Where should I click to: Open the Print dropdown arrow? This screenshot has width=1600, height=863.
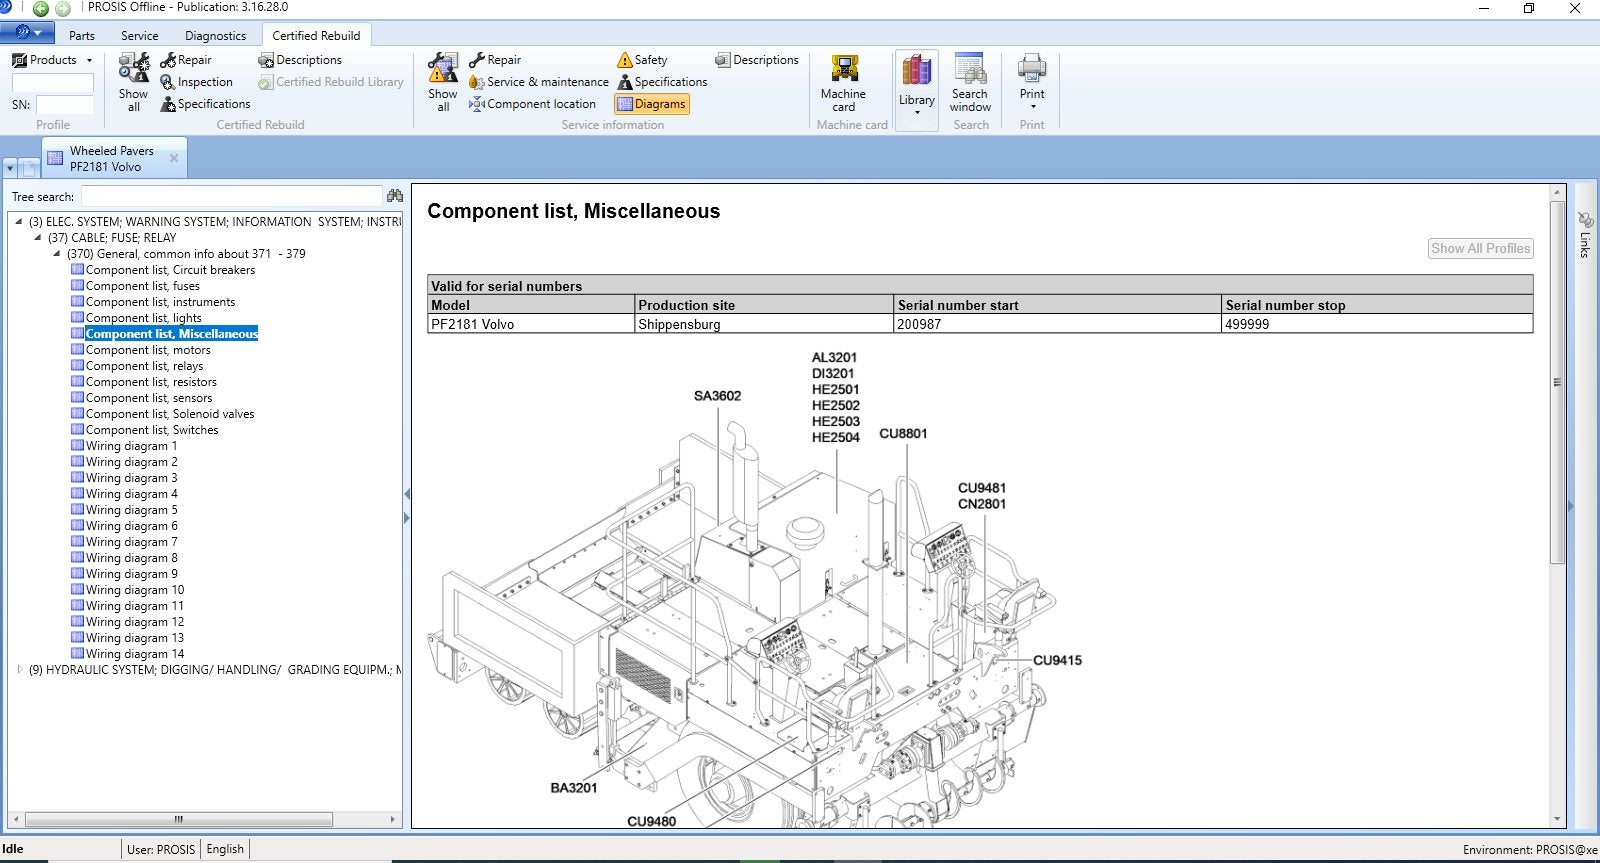[1032, 107]
